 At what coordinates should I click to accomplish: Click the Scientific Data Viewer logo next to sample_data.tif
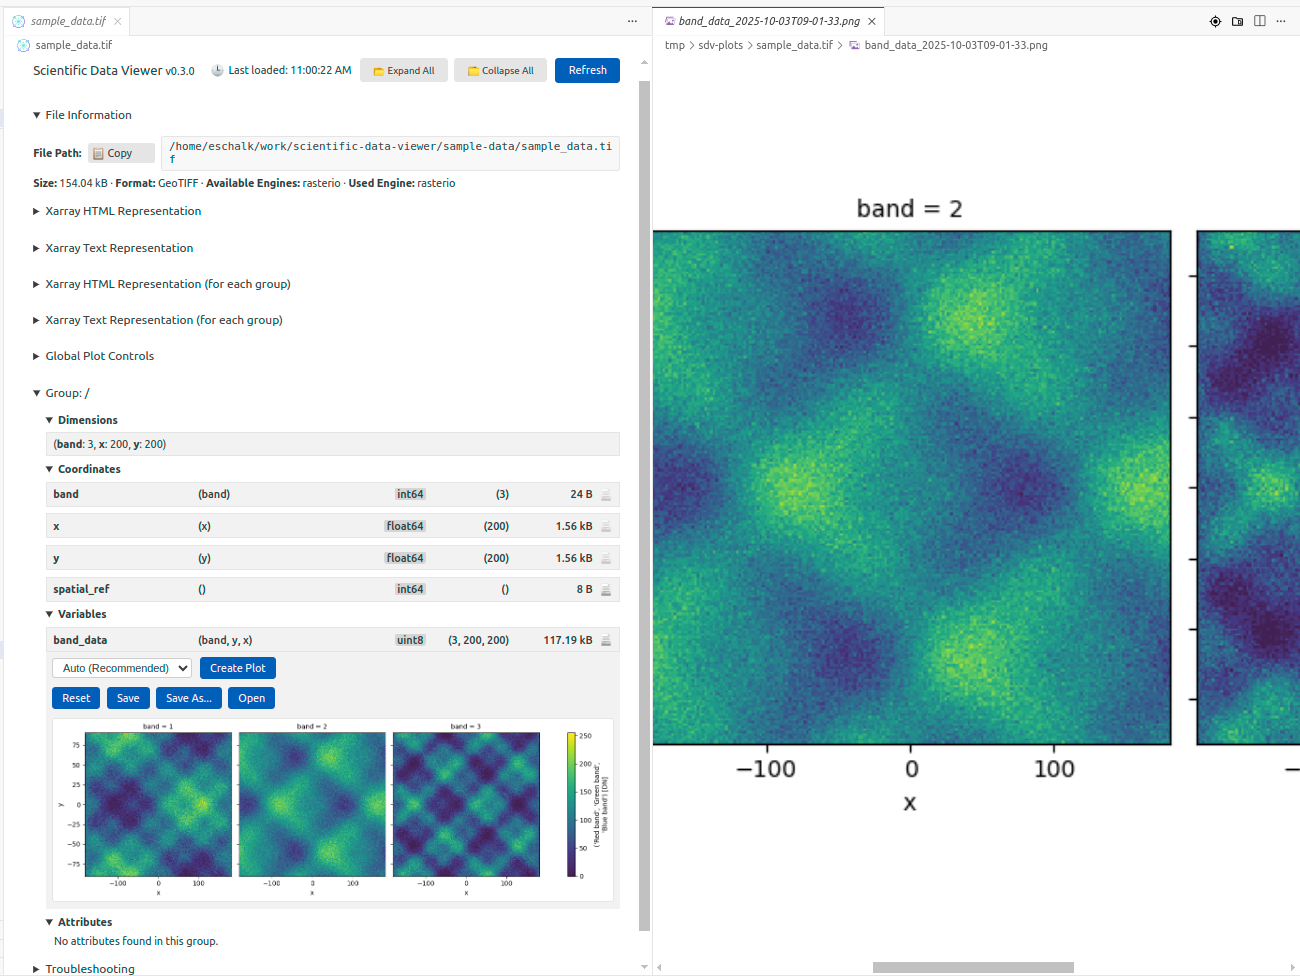(21, 45)
